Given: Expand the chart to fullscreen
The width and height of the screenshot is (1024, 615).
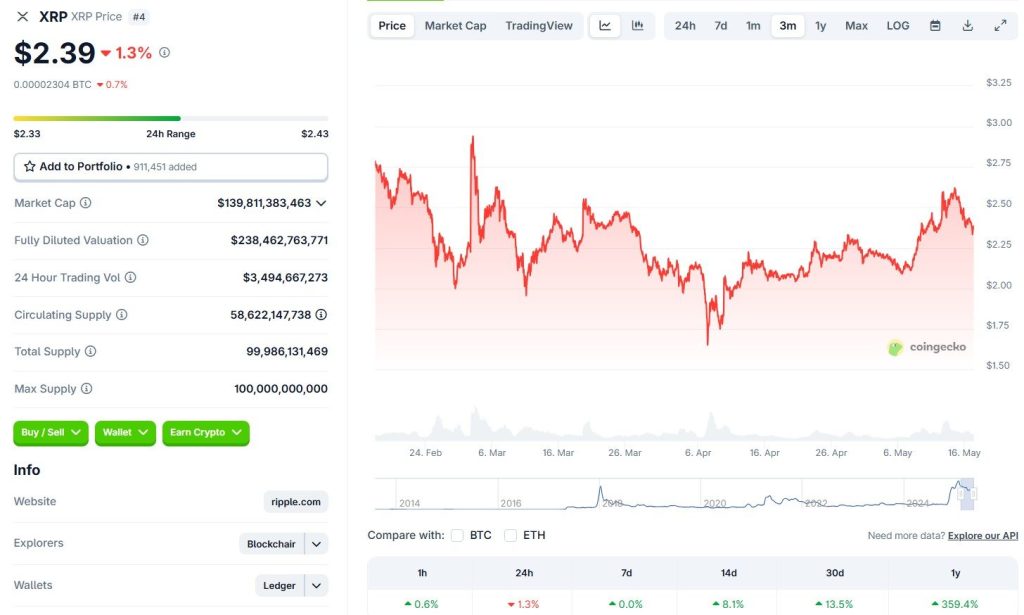Looking at the screenshot, I should click(1000, 26).
